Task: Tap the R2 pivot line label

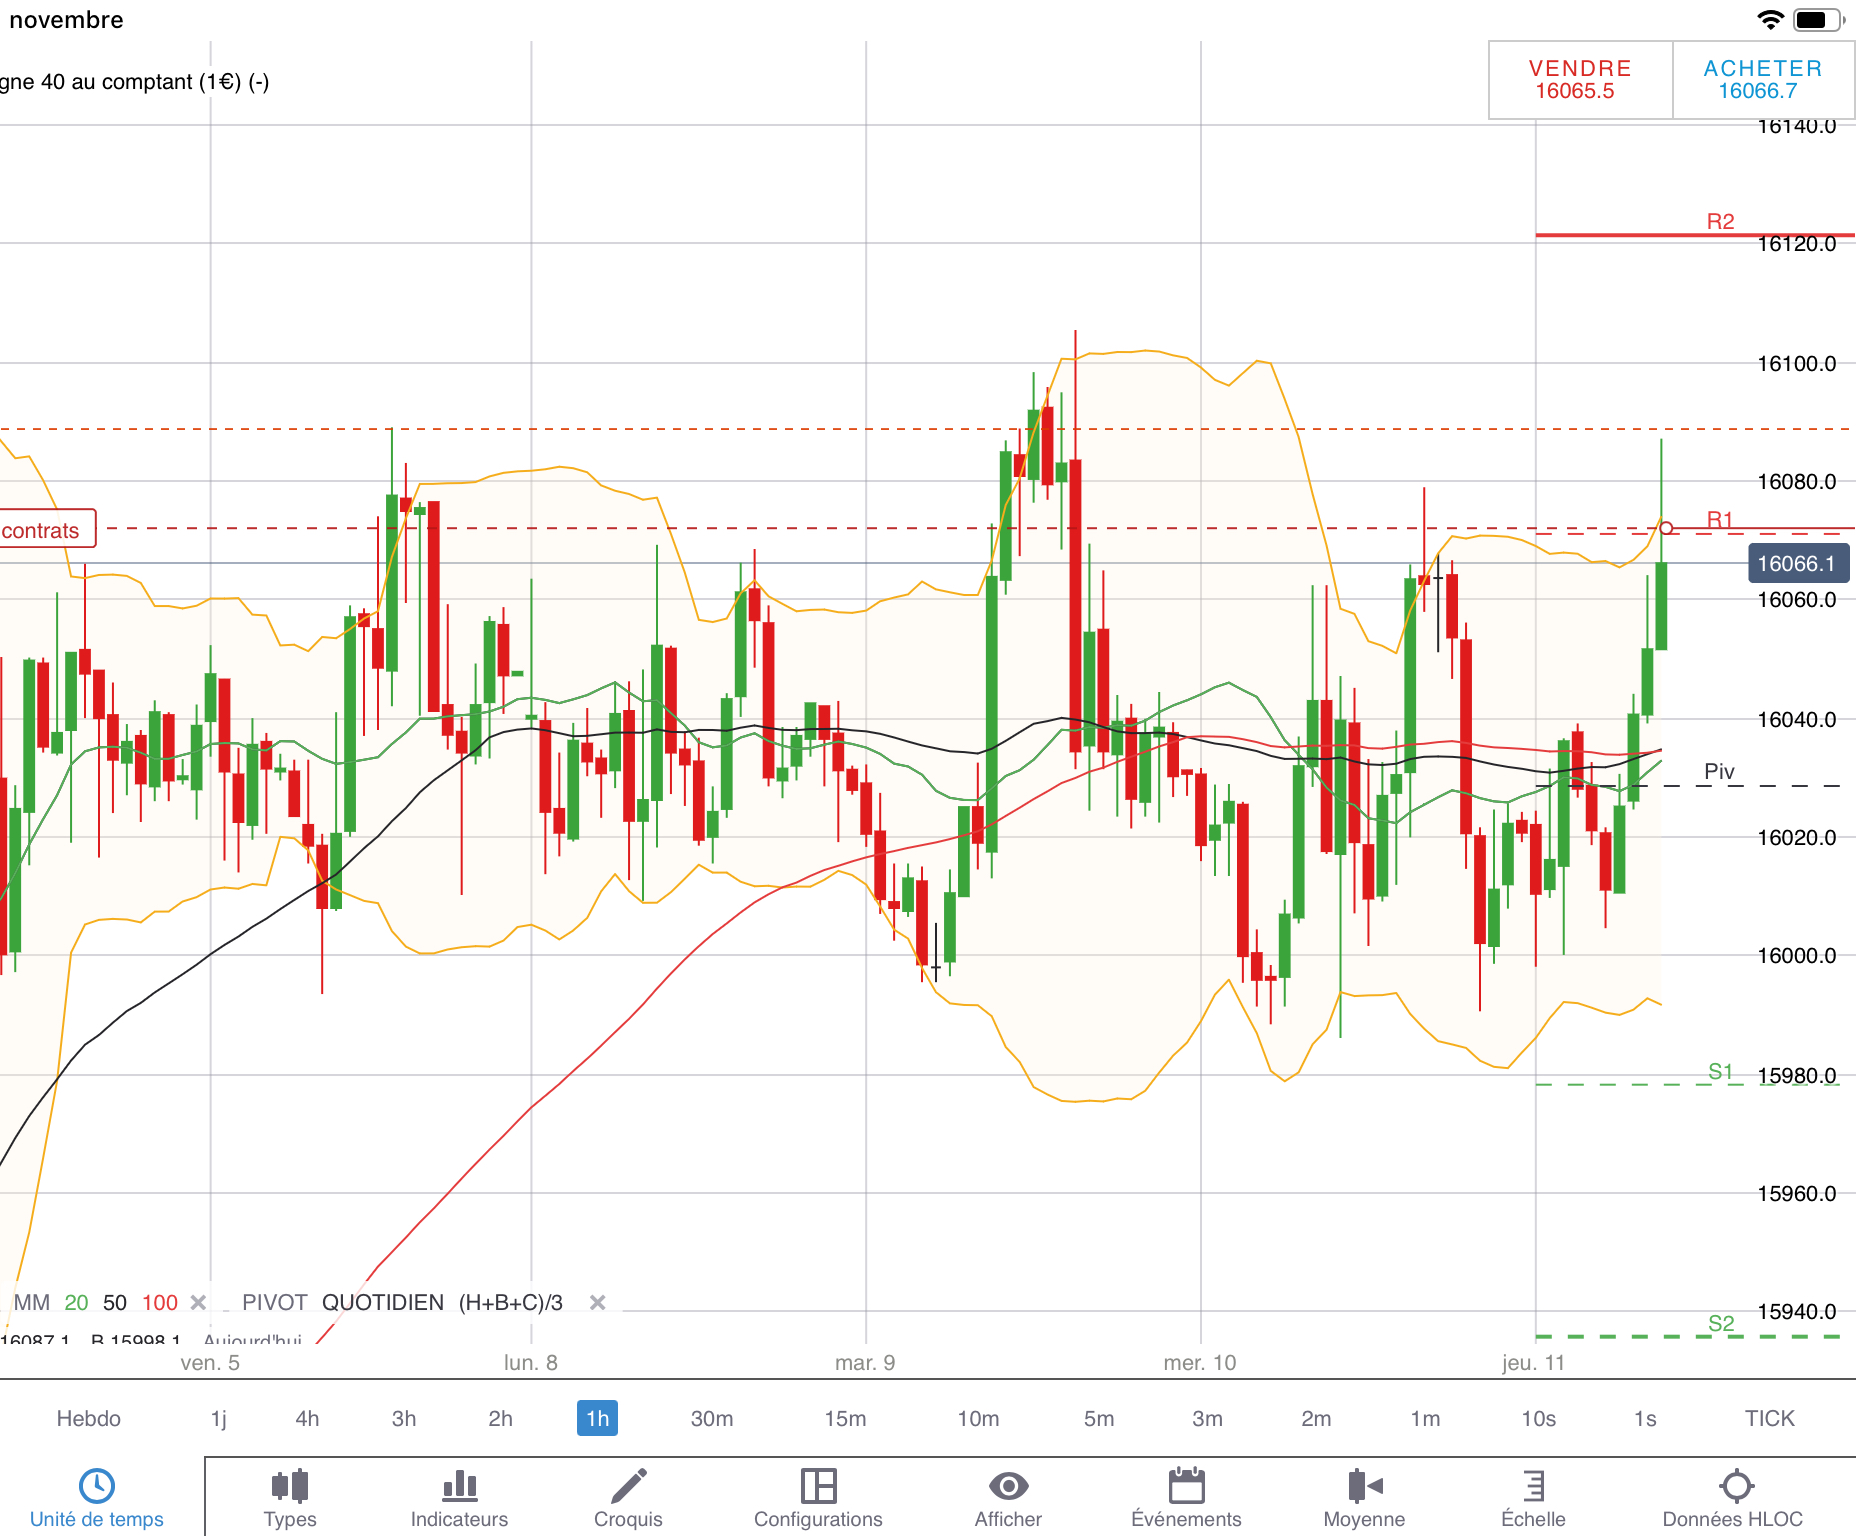Action: coord(1720,221)
